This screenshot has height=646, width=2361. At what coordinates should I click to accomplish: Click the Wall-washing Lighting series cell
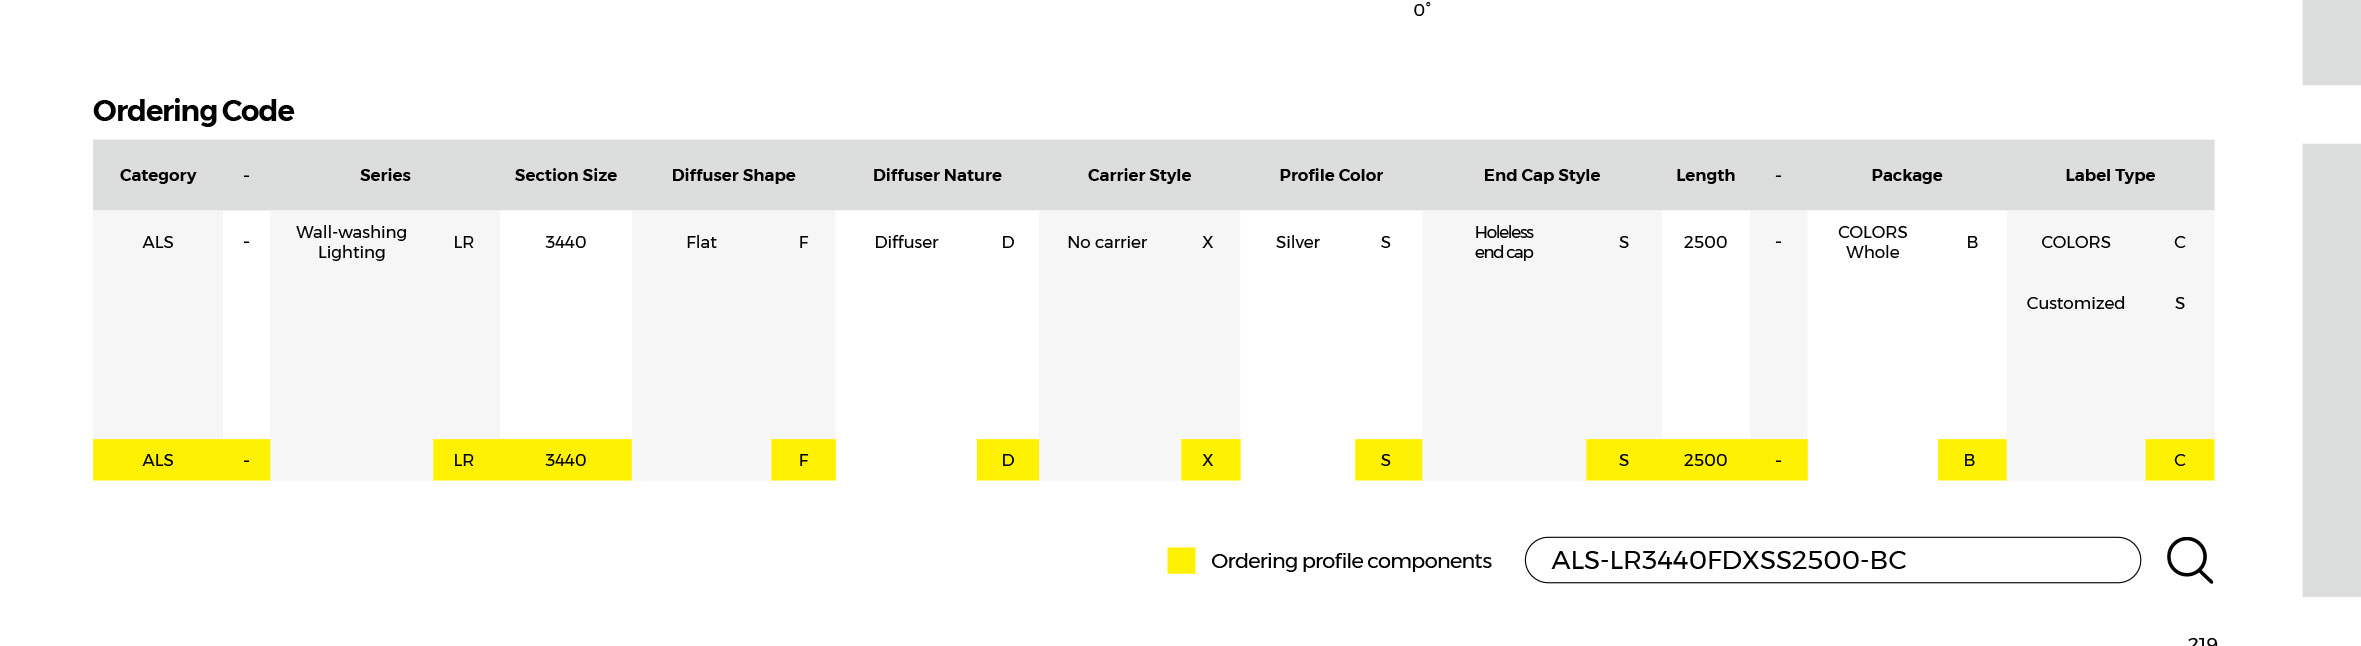[351, 242]
